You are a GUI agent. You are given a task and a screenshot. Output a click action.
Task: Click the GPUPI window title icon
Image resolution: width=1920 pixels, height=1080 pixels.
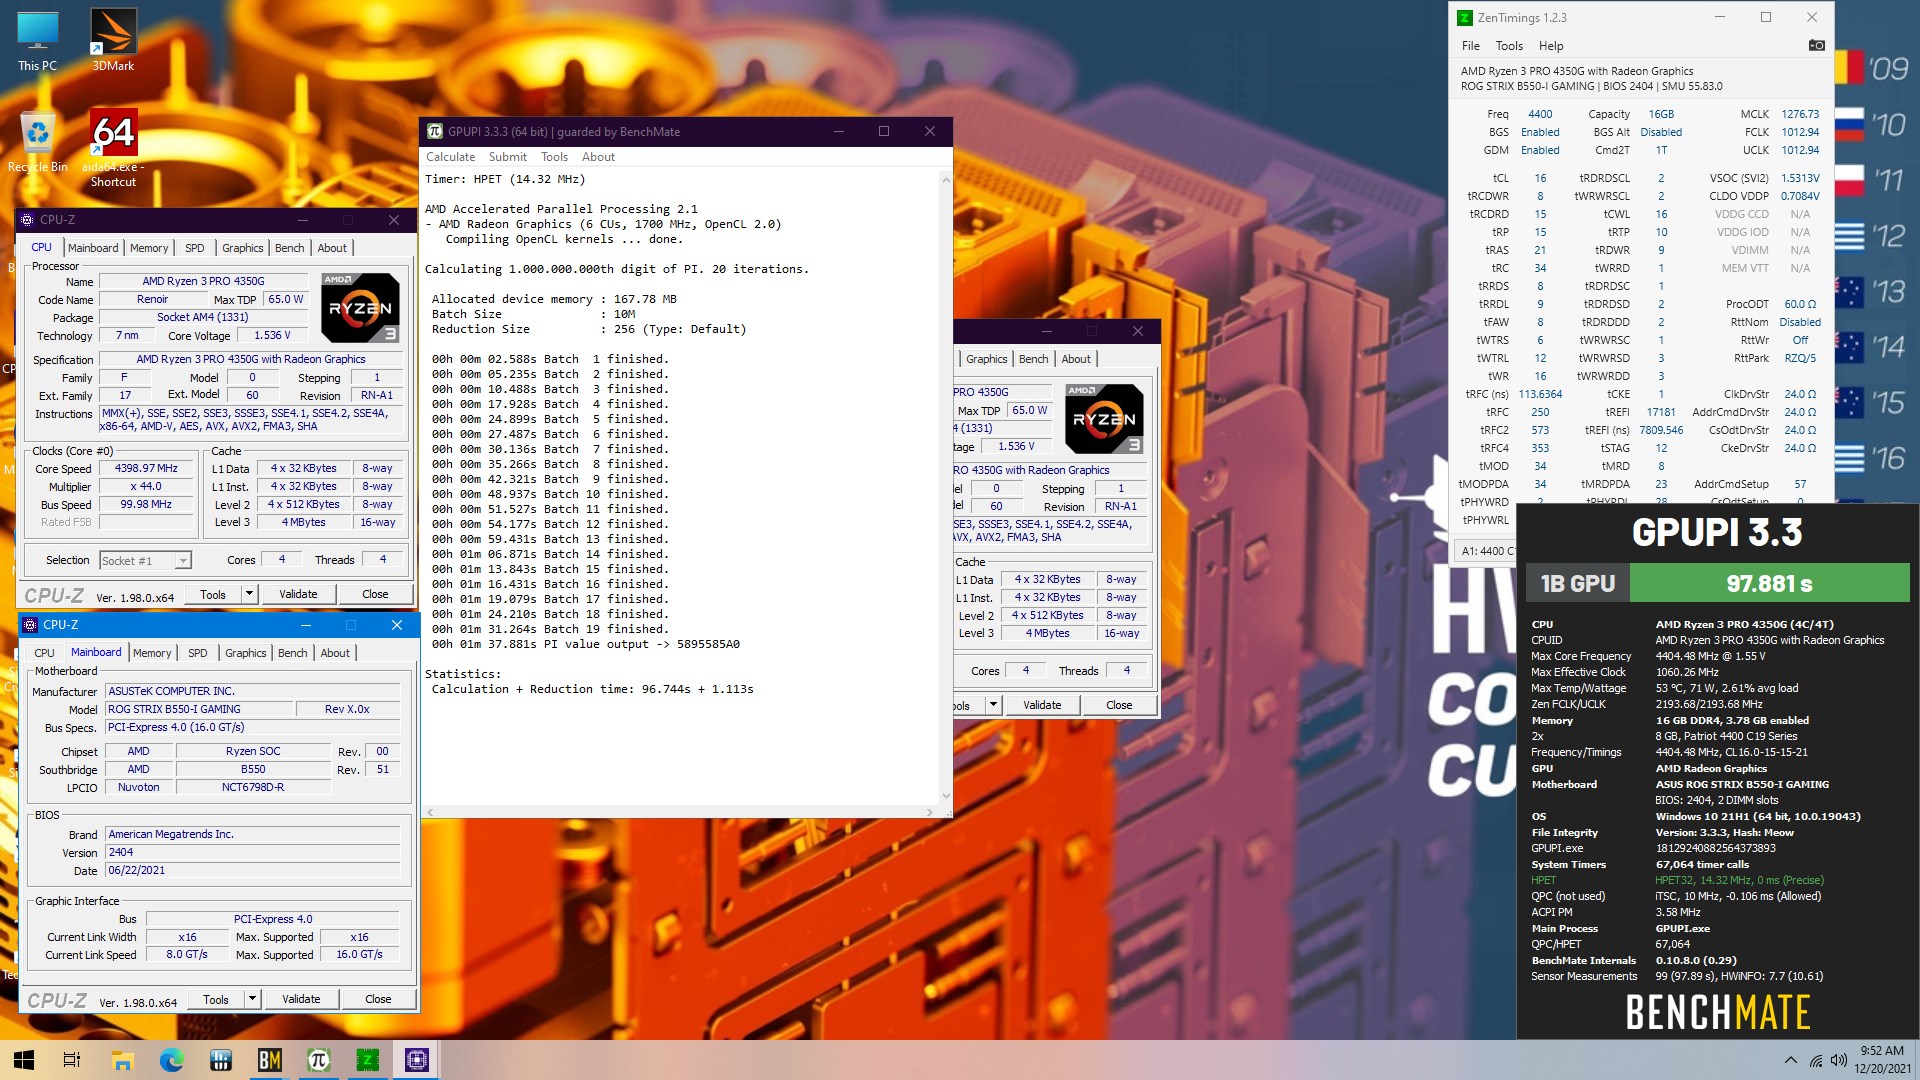coord(434,131)
